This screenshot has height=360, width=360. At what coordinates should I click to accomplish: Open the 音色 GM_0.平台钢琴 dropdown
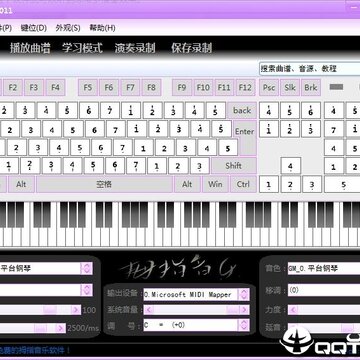click(x=324, y=268)
